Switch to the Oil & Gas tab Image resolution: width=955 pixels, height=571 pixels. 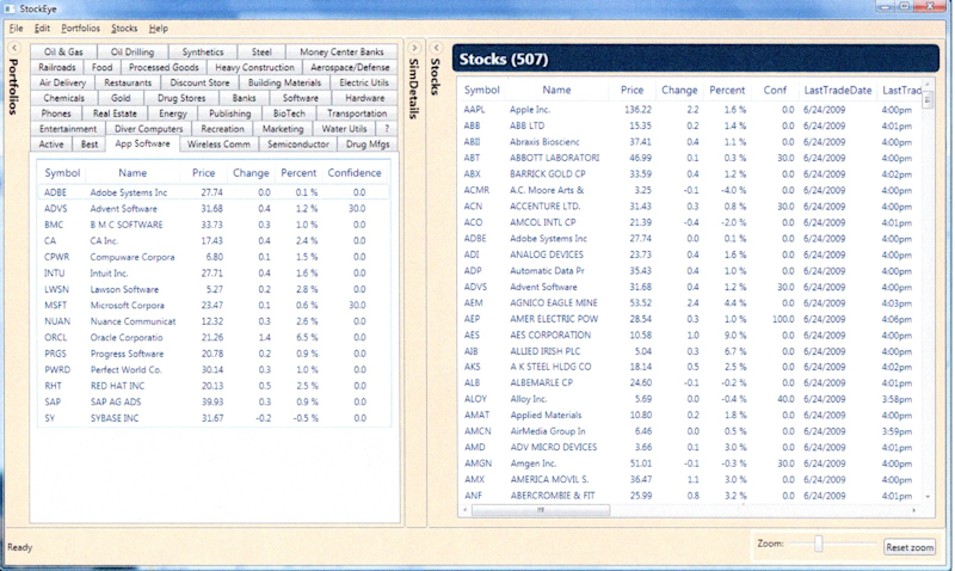(63, 52)
